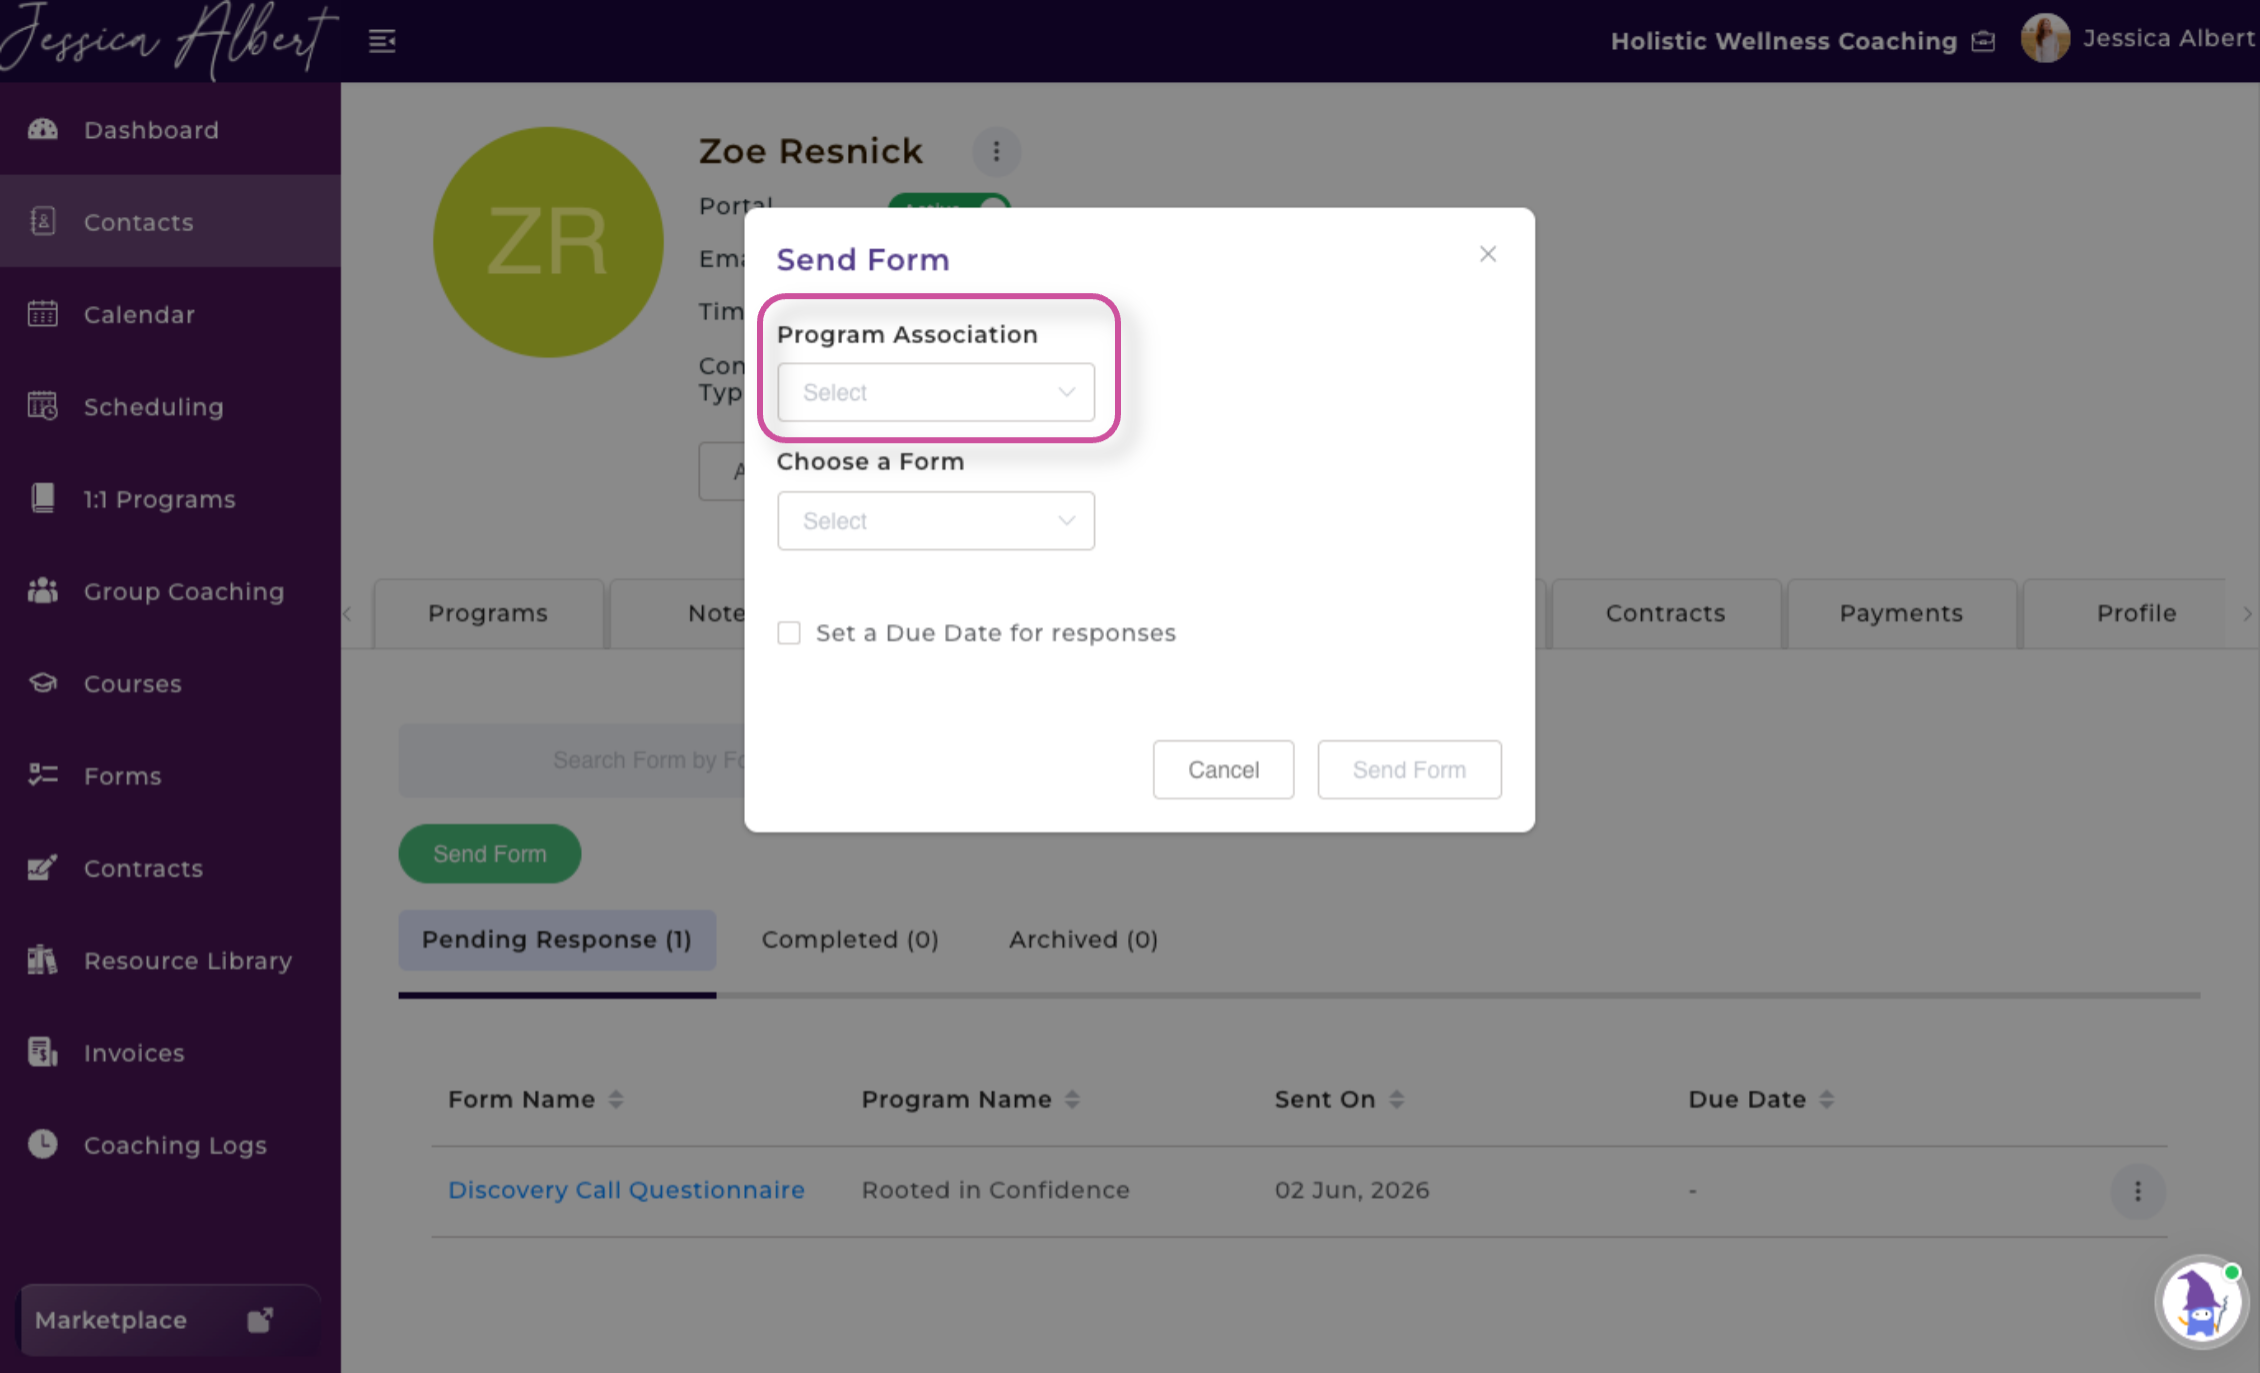The image size is (2260, 1373).
Task: Open row options for Discovery Call Questionnaire
Action: coord(2138,1191)
